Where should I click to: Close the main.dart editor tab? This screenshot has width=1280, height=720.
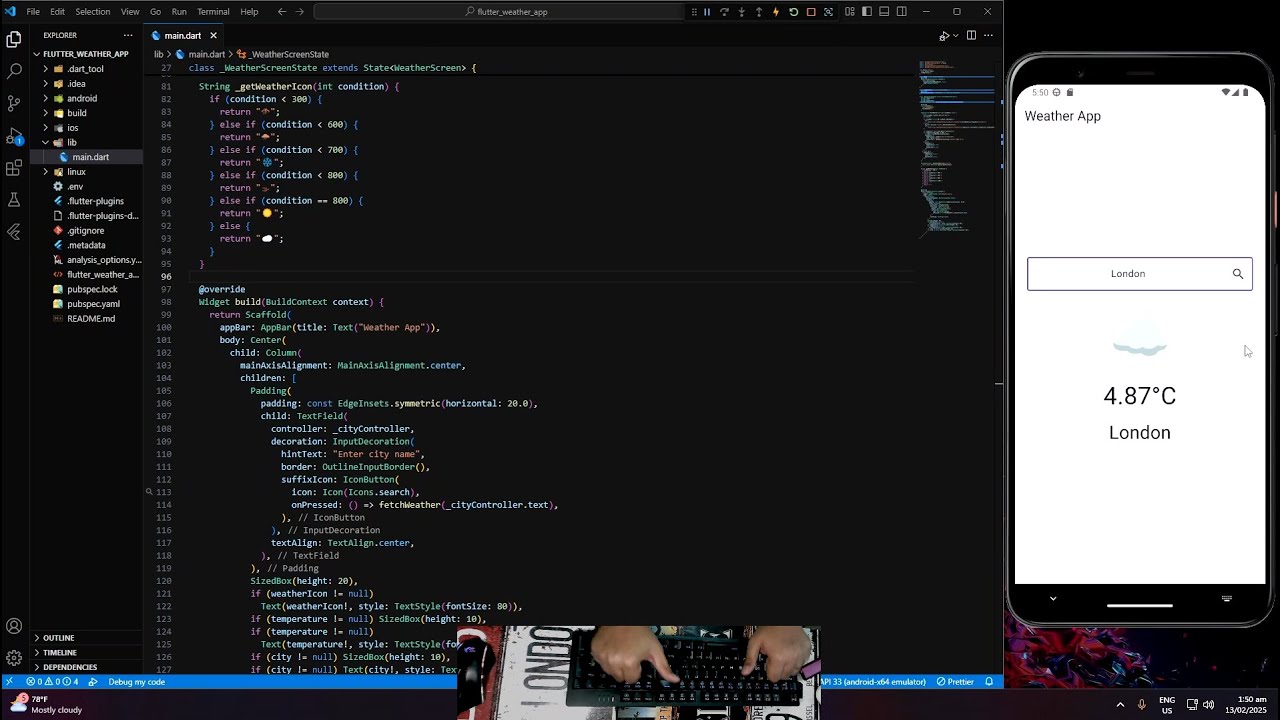click(213, 35)
